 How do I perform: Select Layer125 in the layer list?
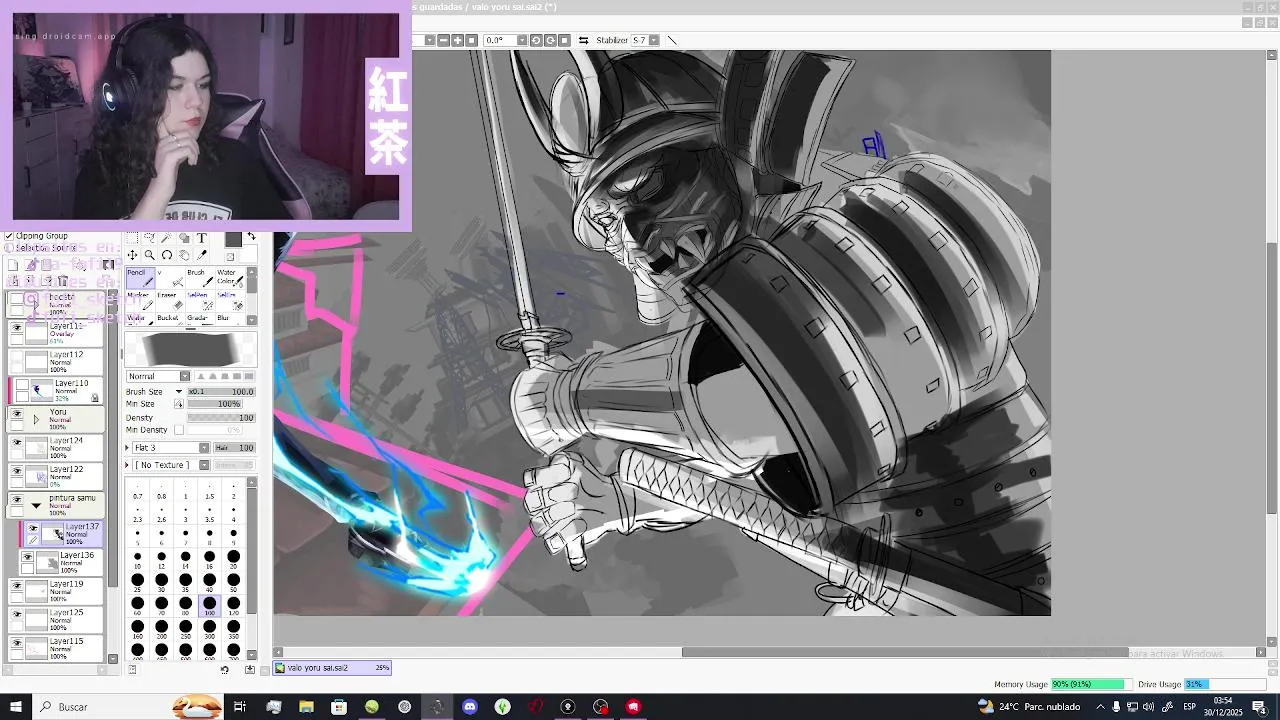tap(57, 620)
